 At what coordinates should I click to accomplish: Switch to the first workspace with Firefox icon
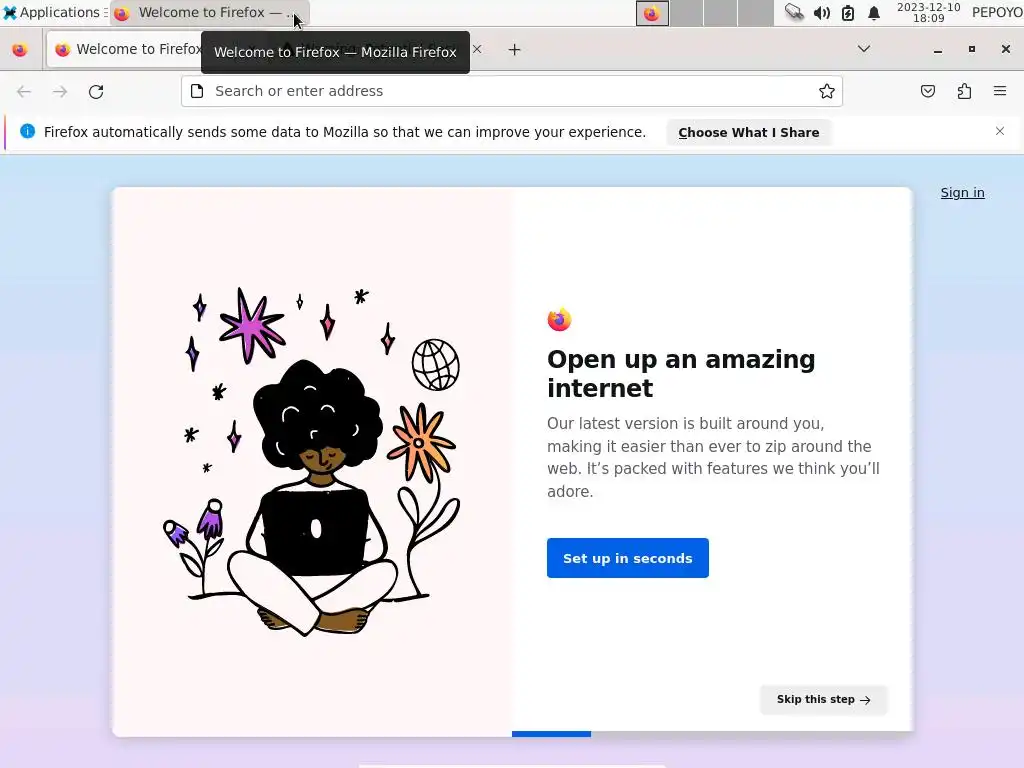coord(652,13)
